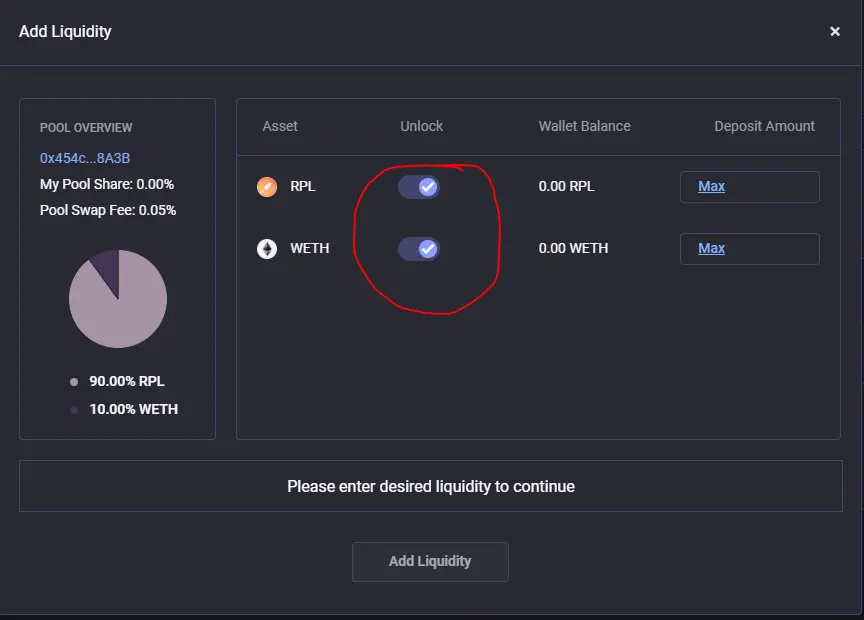Click the Deposit Amount column header
Image resolution: width=864 pixels, height=620 pixels.
click(x=764, y=126)
